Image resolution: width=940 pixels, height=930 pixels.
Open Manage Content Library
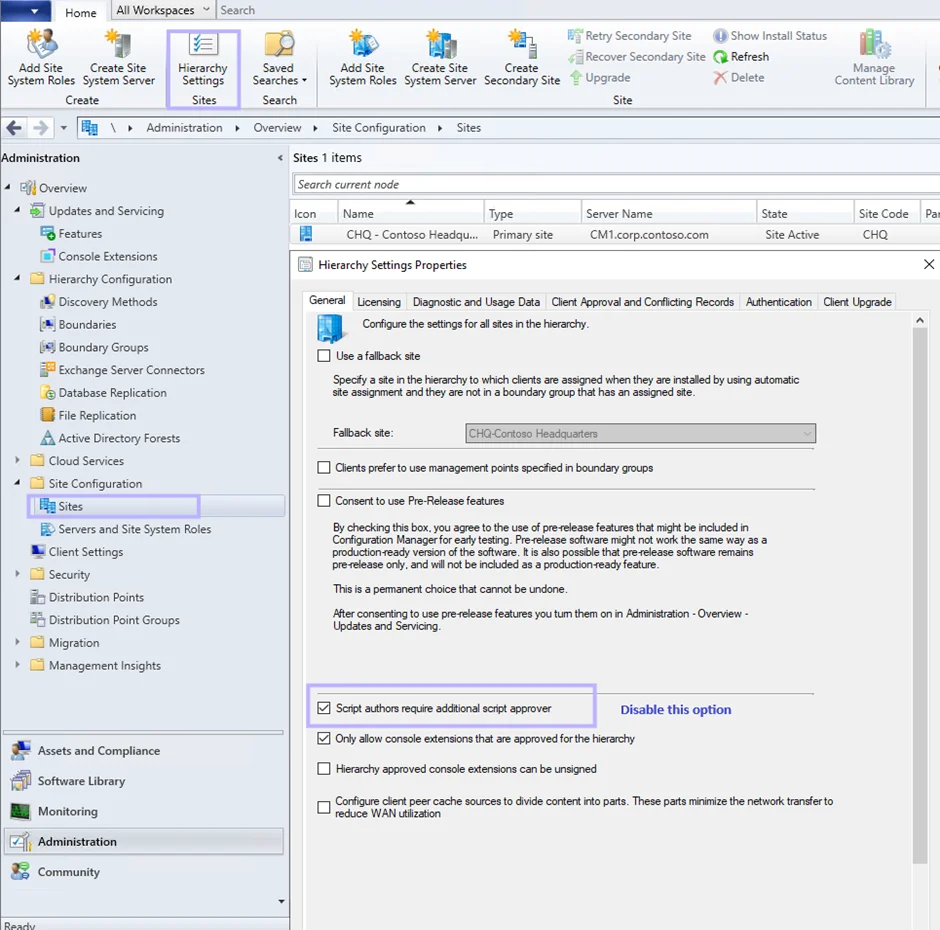(874, 59)
